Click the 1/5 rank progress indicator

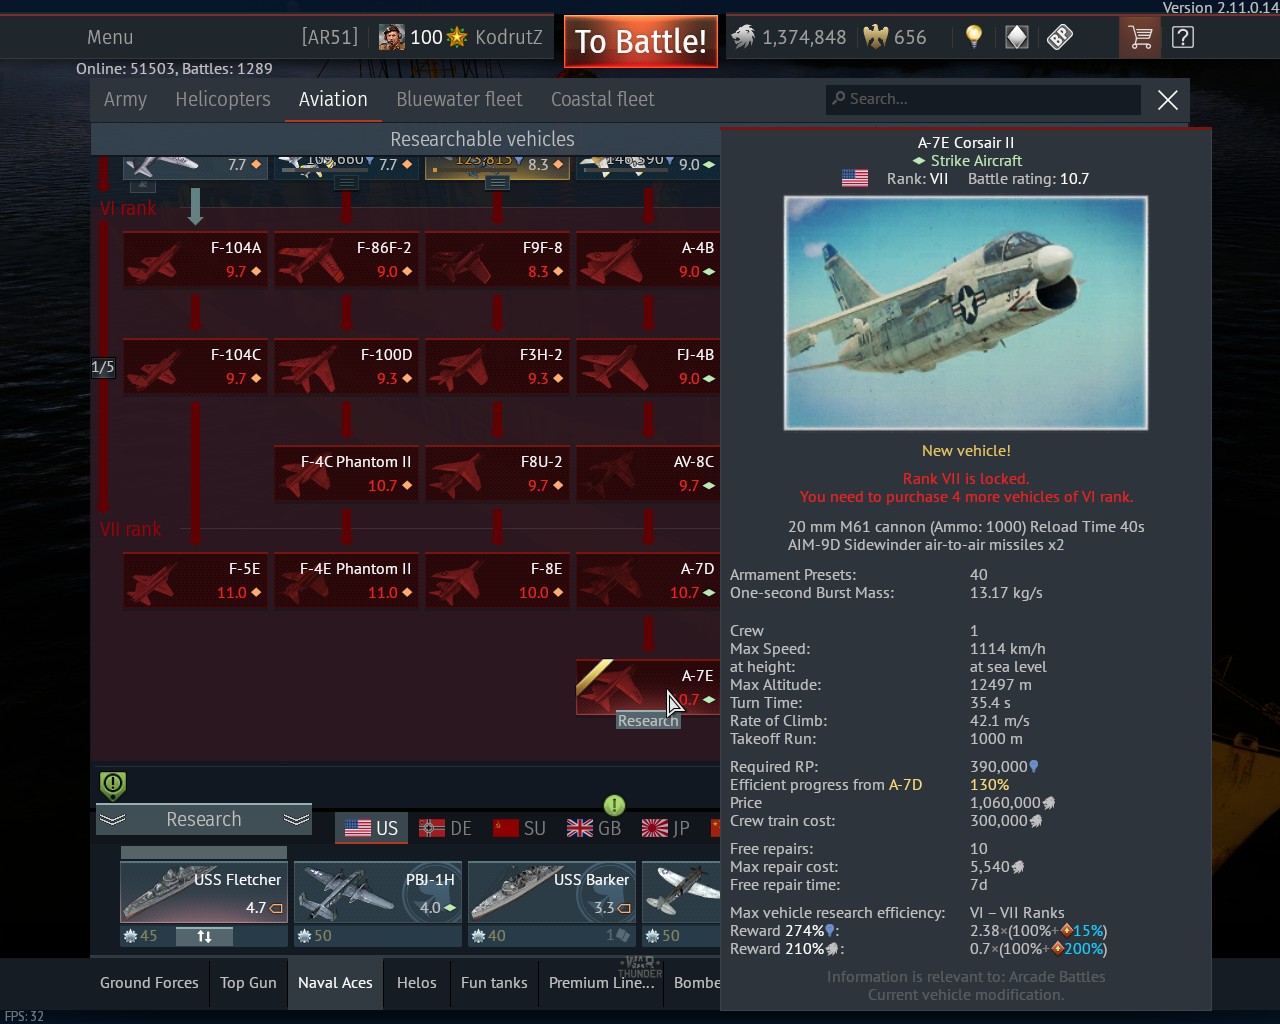pos(103,367)
